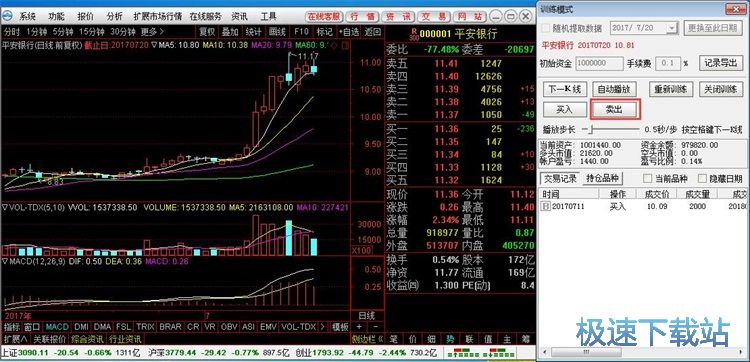
Task: Click the 统计 statistics toolbar button
Action: pos(254,32)
